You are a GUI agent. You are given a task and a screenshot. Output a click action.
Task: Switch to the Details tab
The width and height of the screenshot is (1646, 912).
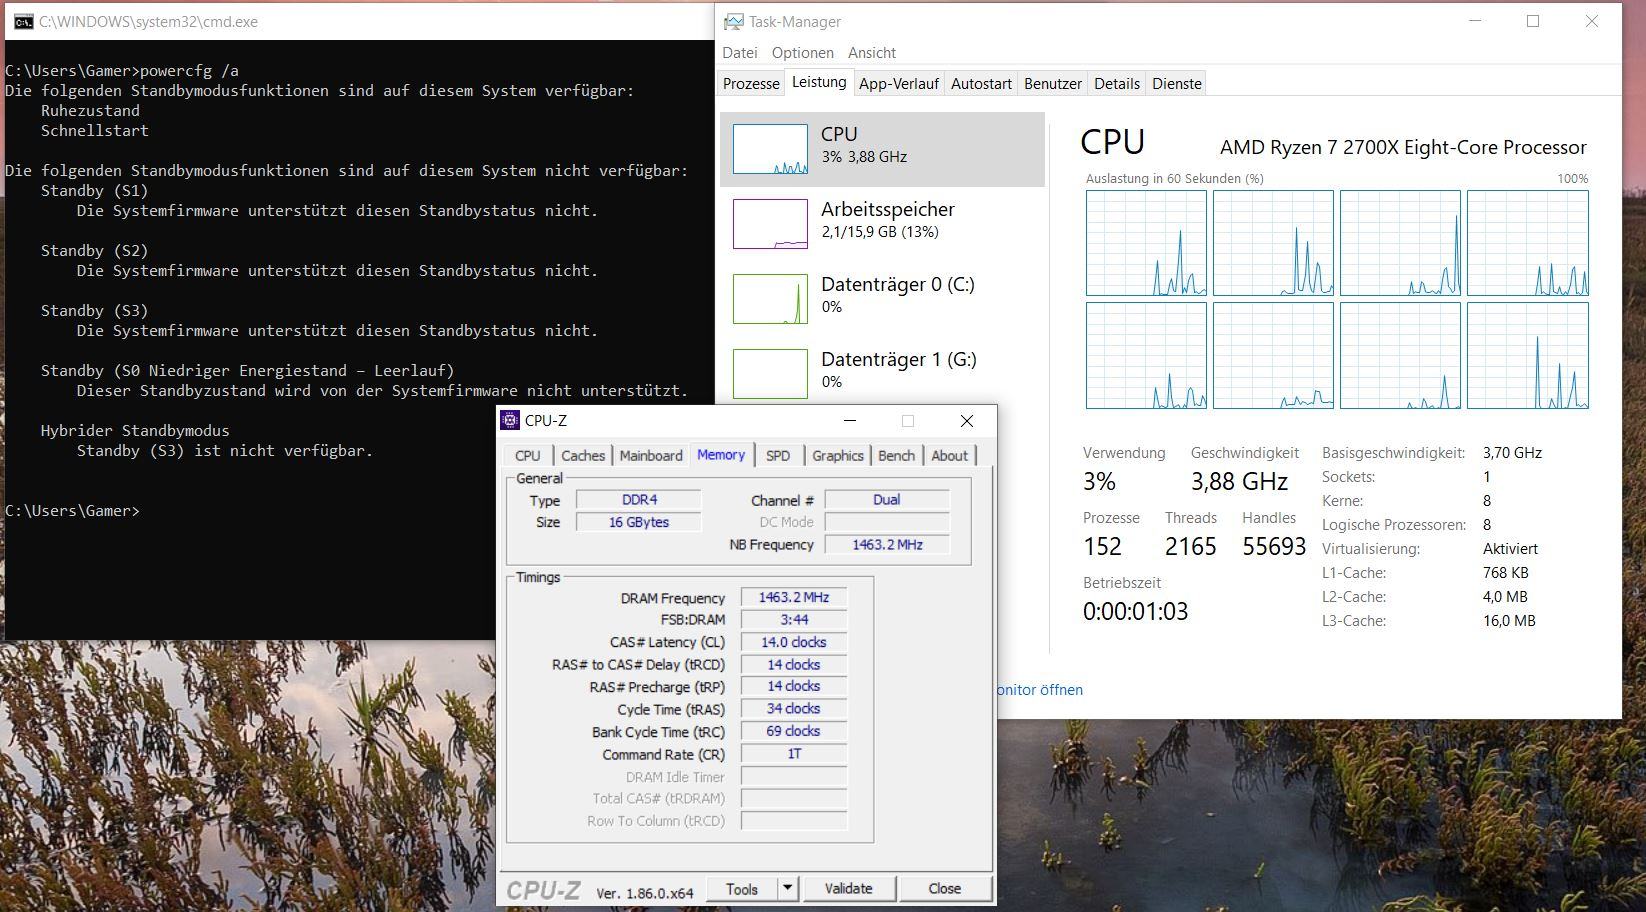coord(1117,84)
